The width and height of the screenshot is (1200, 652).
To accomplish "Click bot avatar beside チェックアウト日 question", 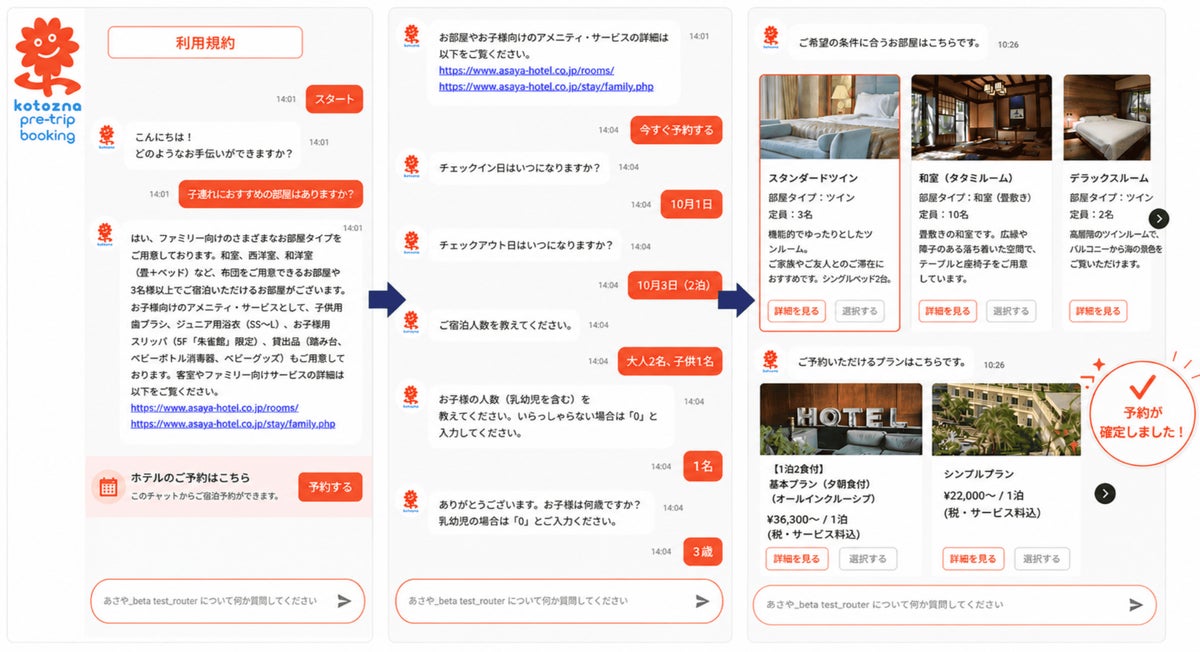I will pos(409,243).
